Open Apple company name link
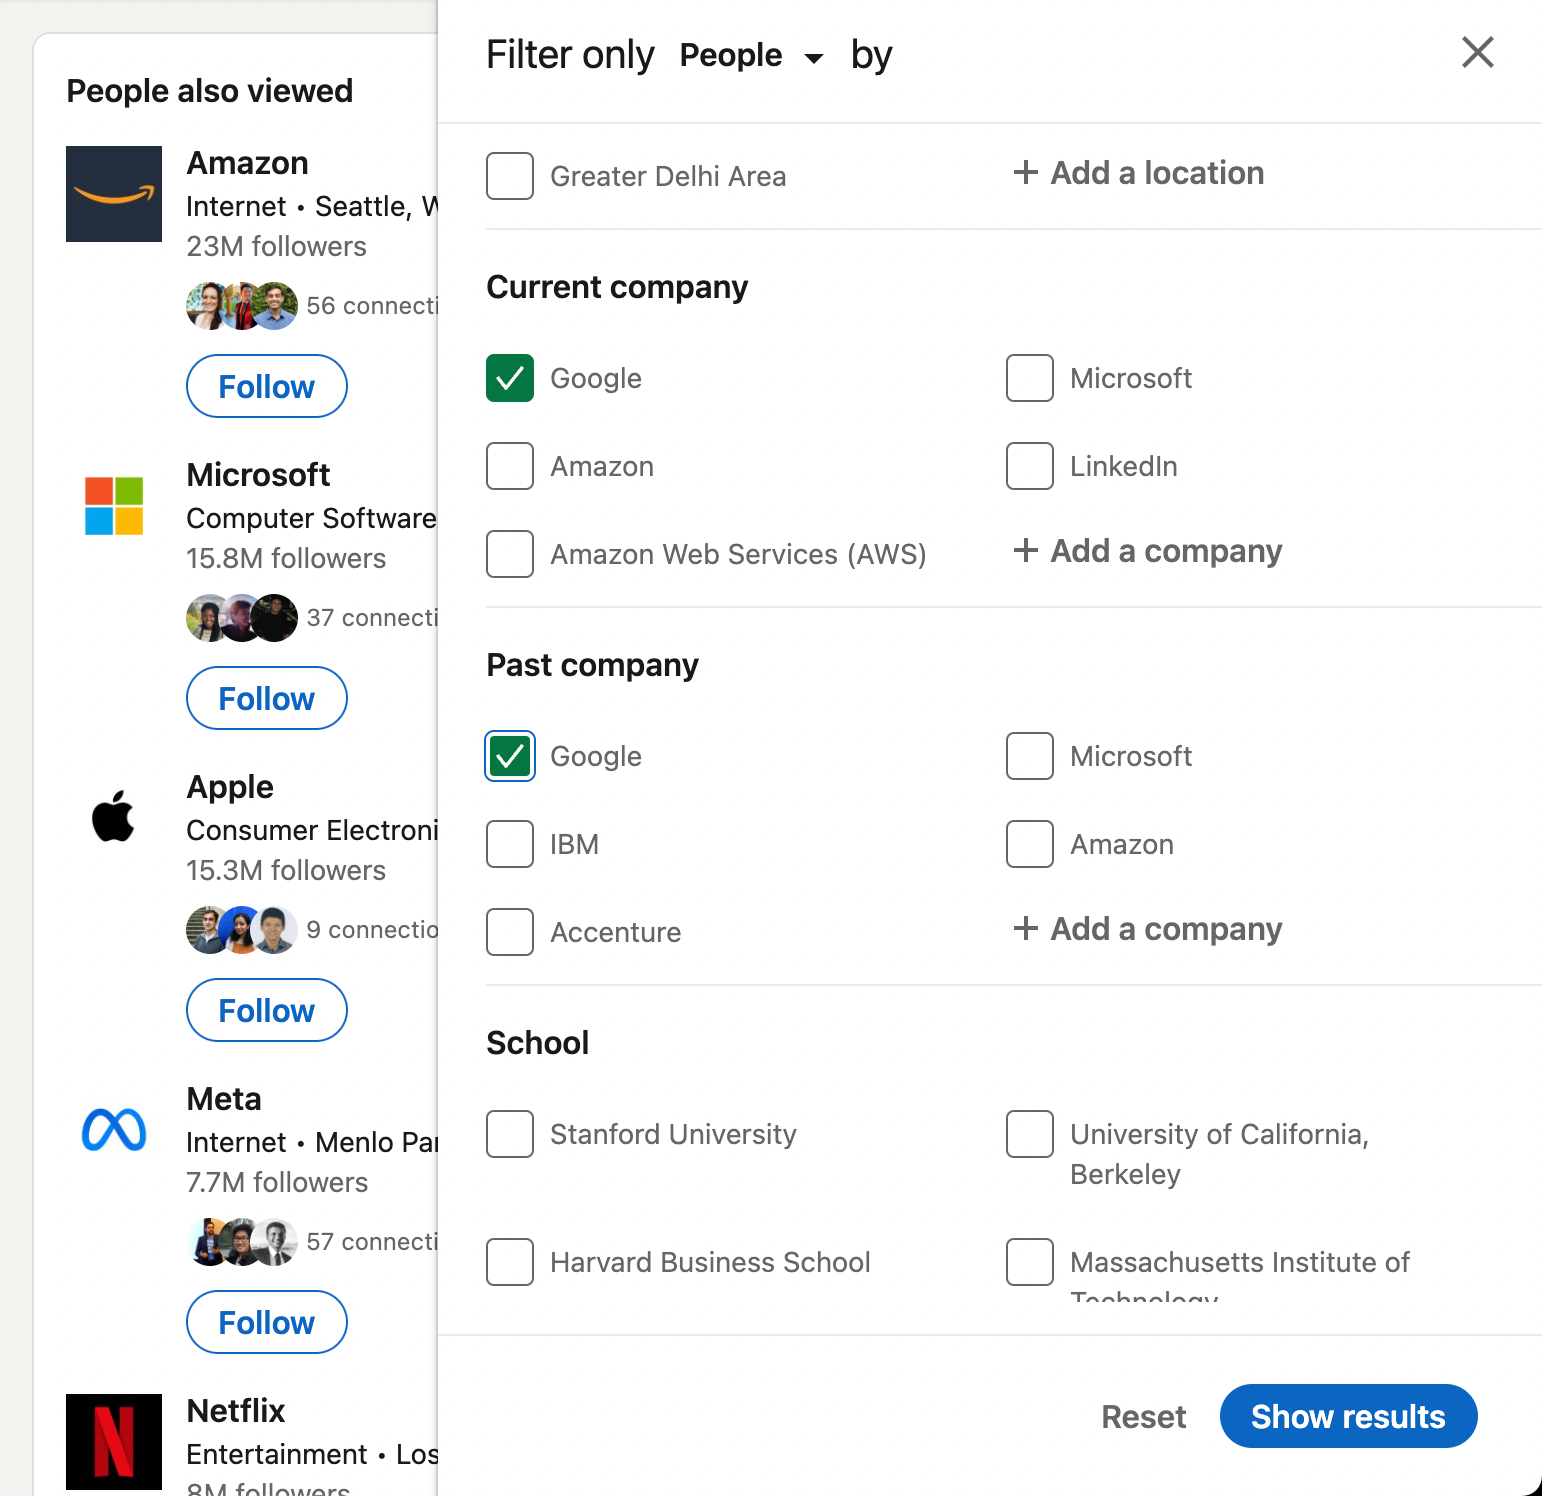This screenshot has width=1542, height=1496. coord(230,787)
